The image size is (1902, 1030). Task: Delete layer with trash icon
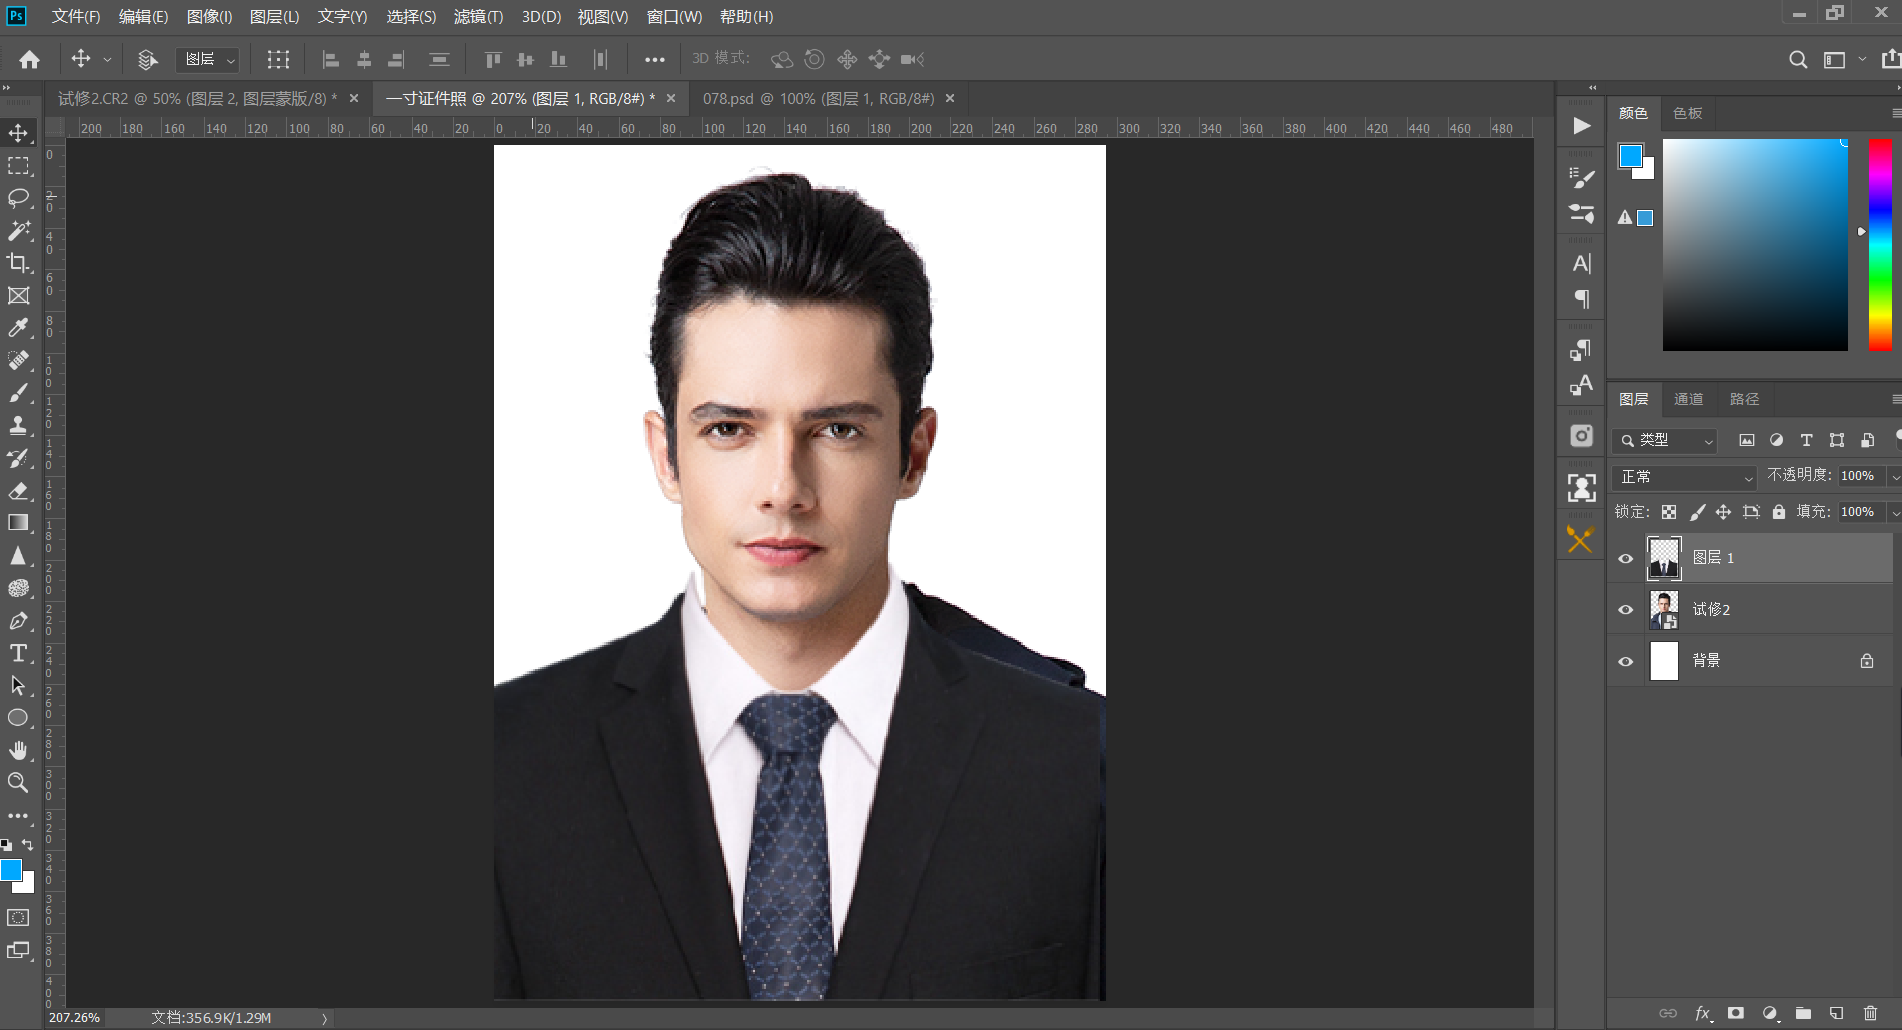point(1870,1013)
